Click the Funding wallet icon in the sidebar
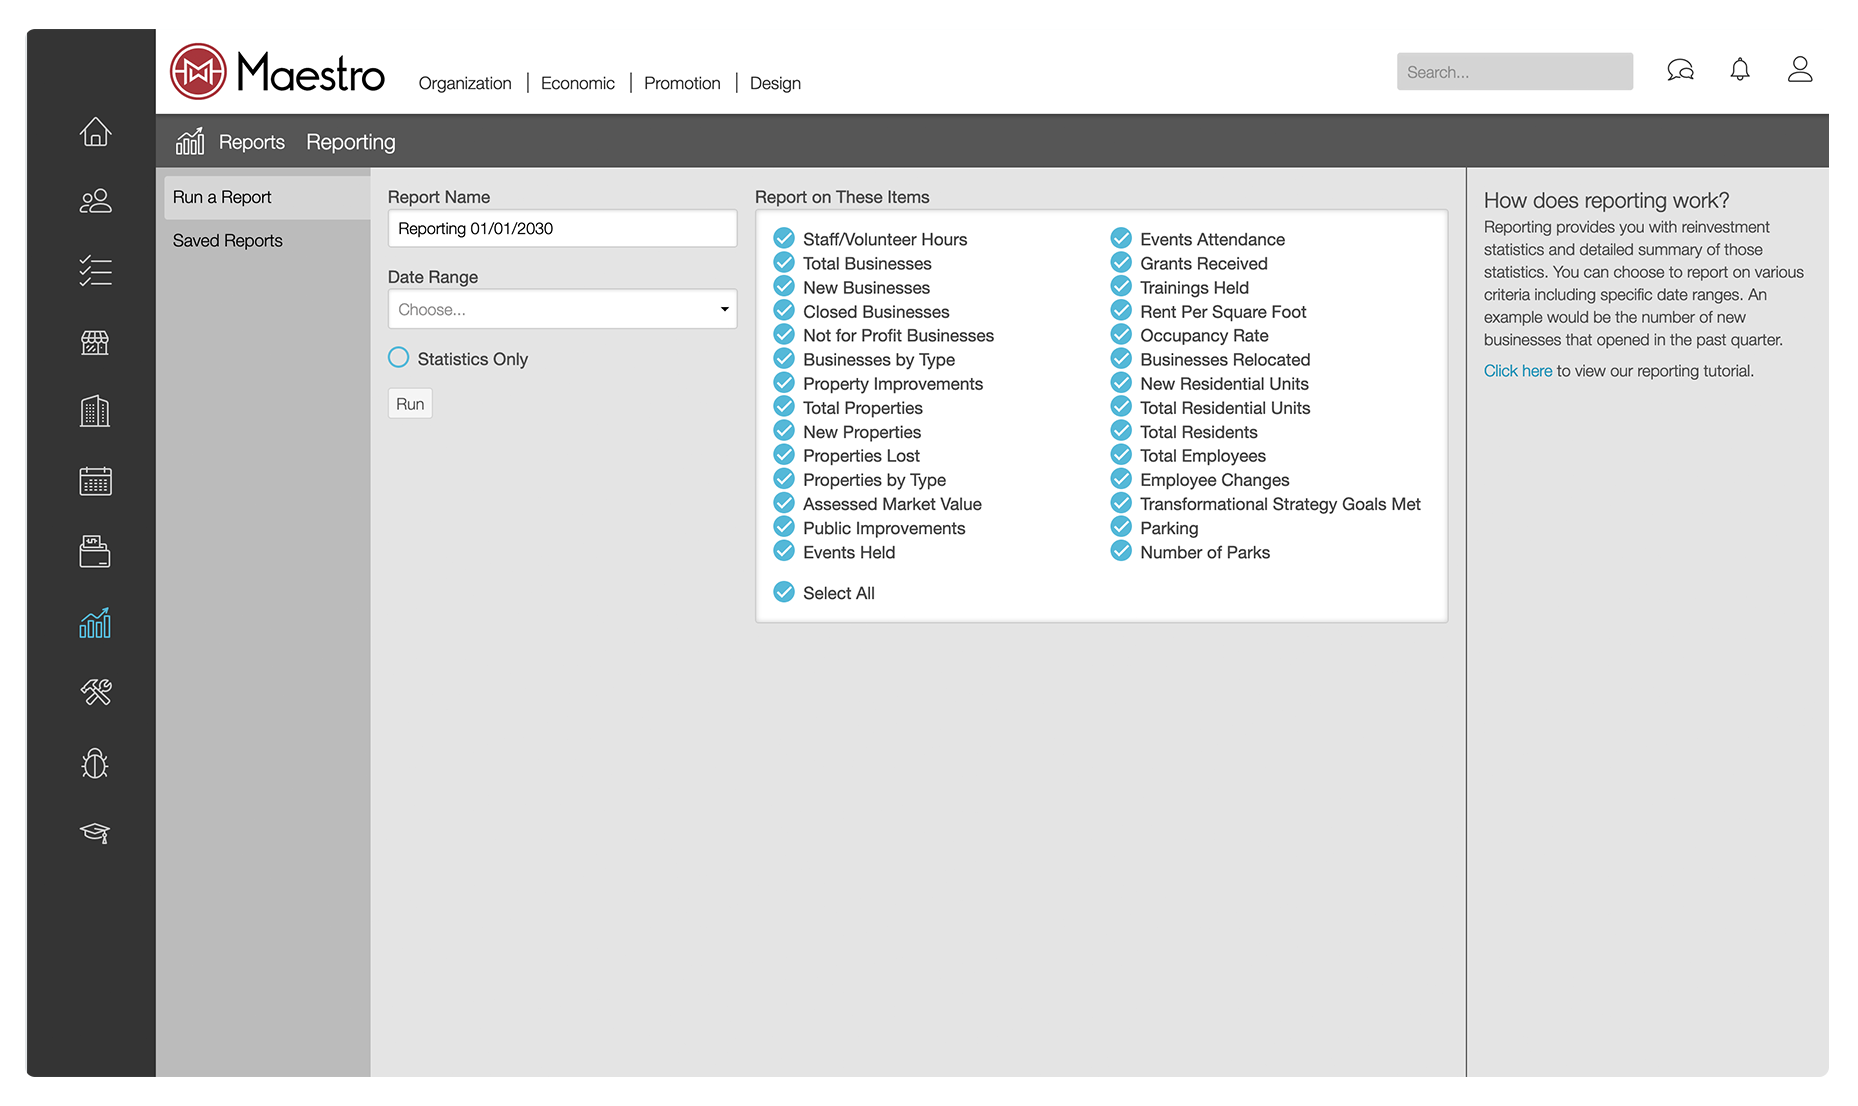Image resolution: width=1858 pixels, height=1106 pixels. 95,551
